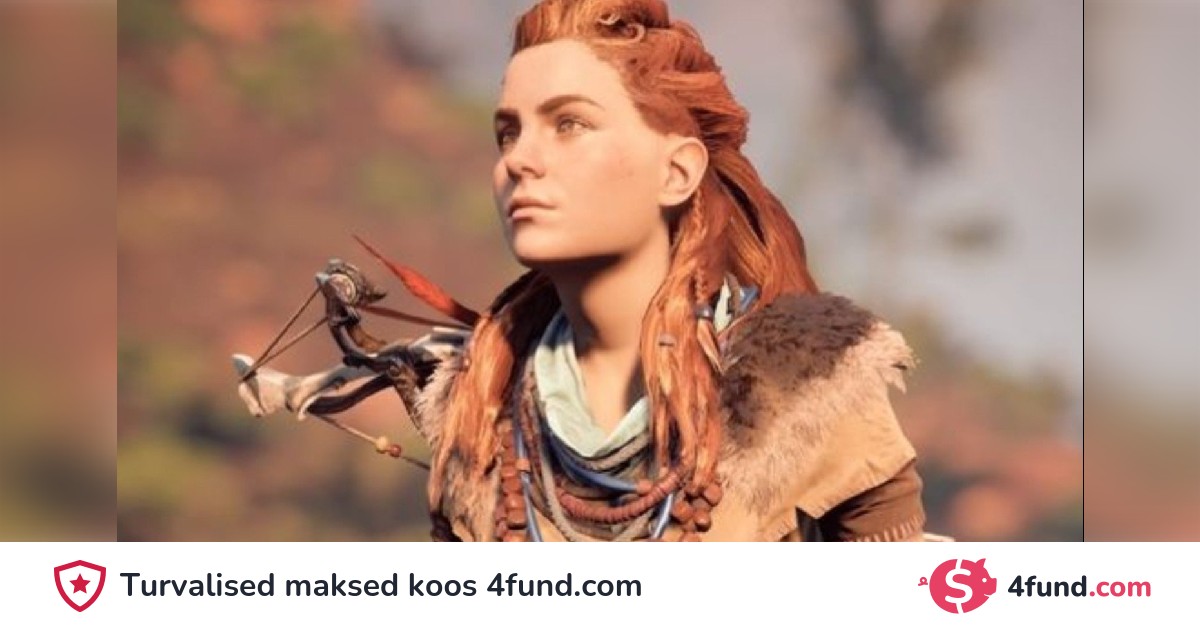Click the blurred left side strip

coord(58,270)
